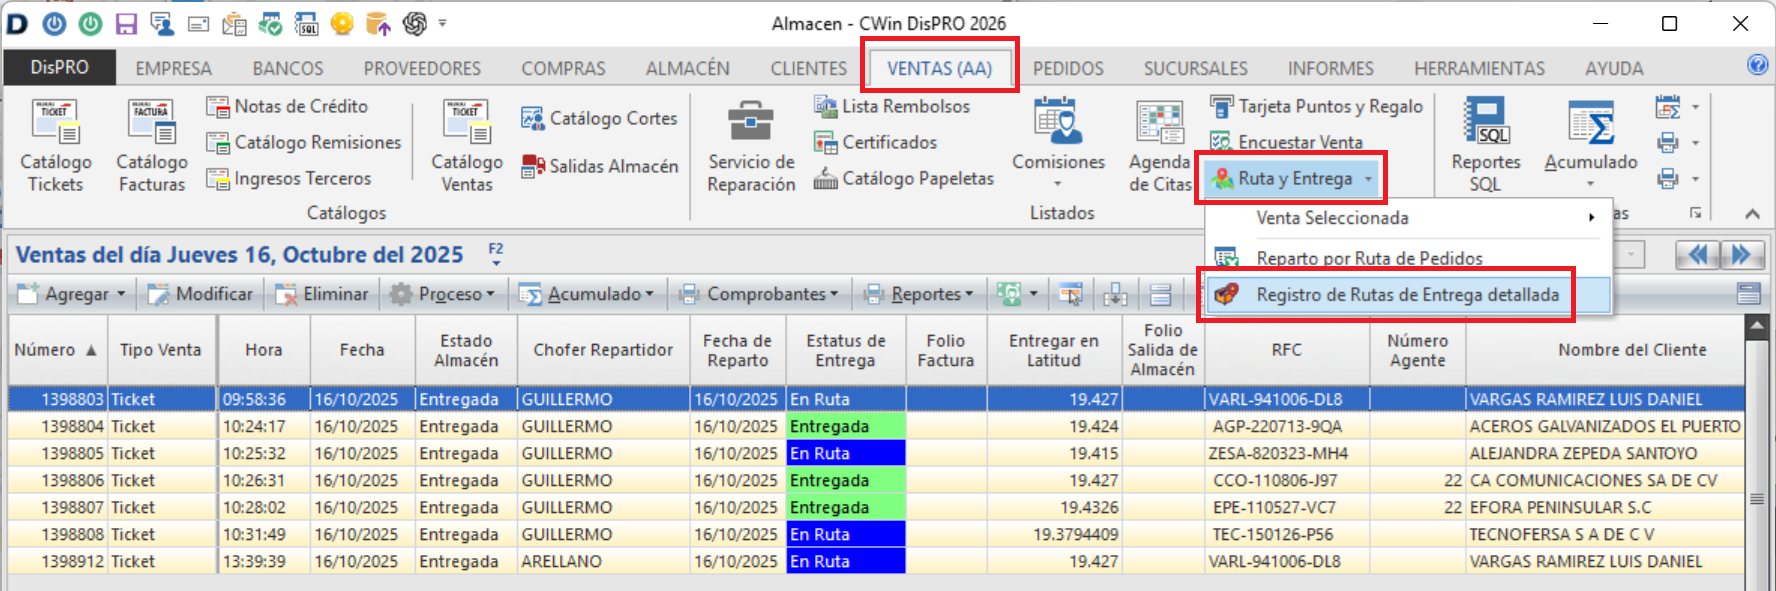Open Catálogo Cortes
Screen dimensions: 1776x591
[599, 118]
